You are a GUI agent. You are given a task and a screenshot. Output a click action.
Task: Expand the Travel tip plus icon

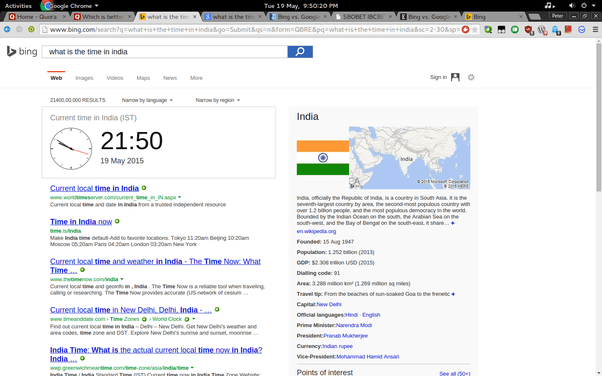(453, 294)
